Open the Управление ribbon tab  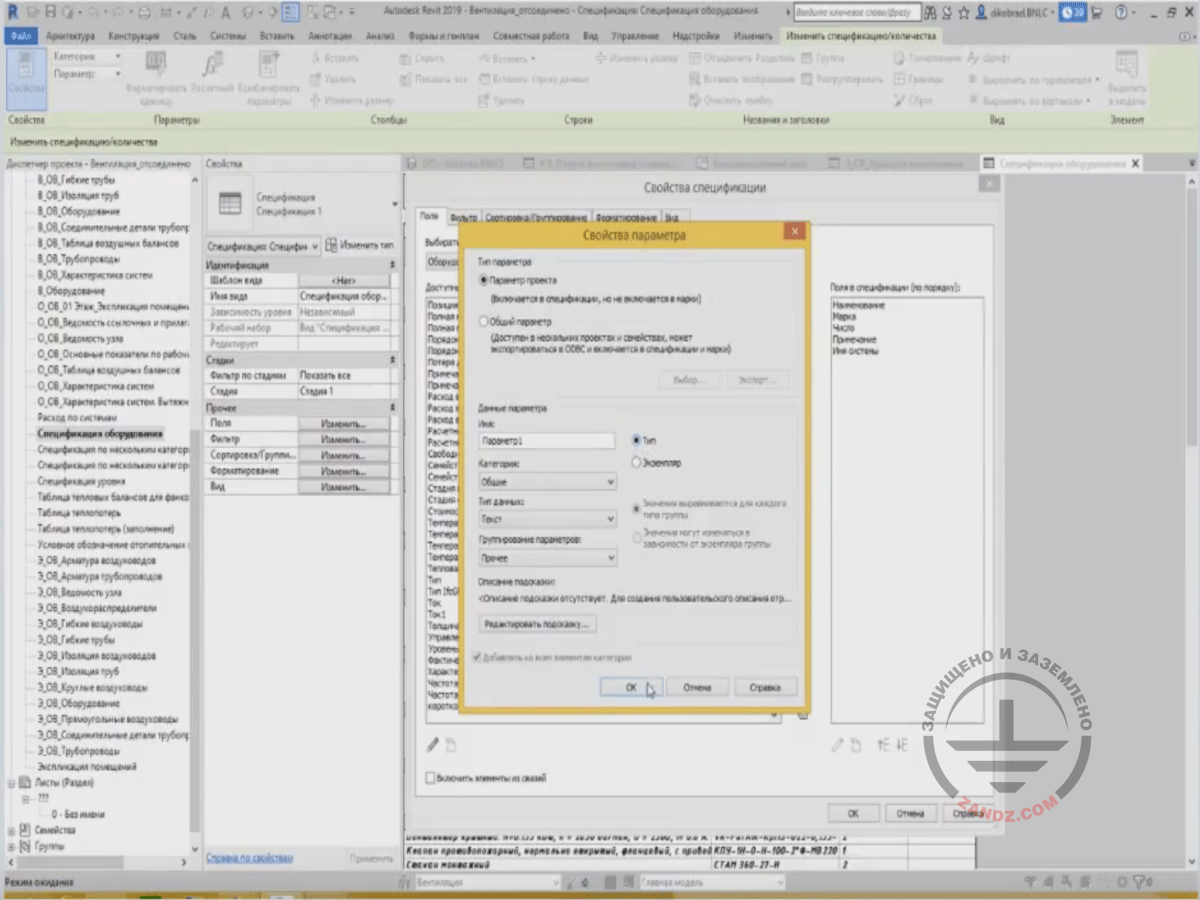pyautogui.click(x=634, y=35)
